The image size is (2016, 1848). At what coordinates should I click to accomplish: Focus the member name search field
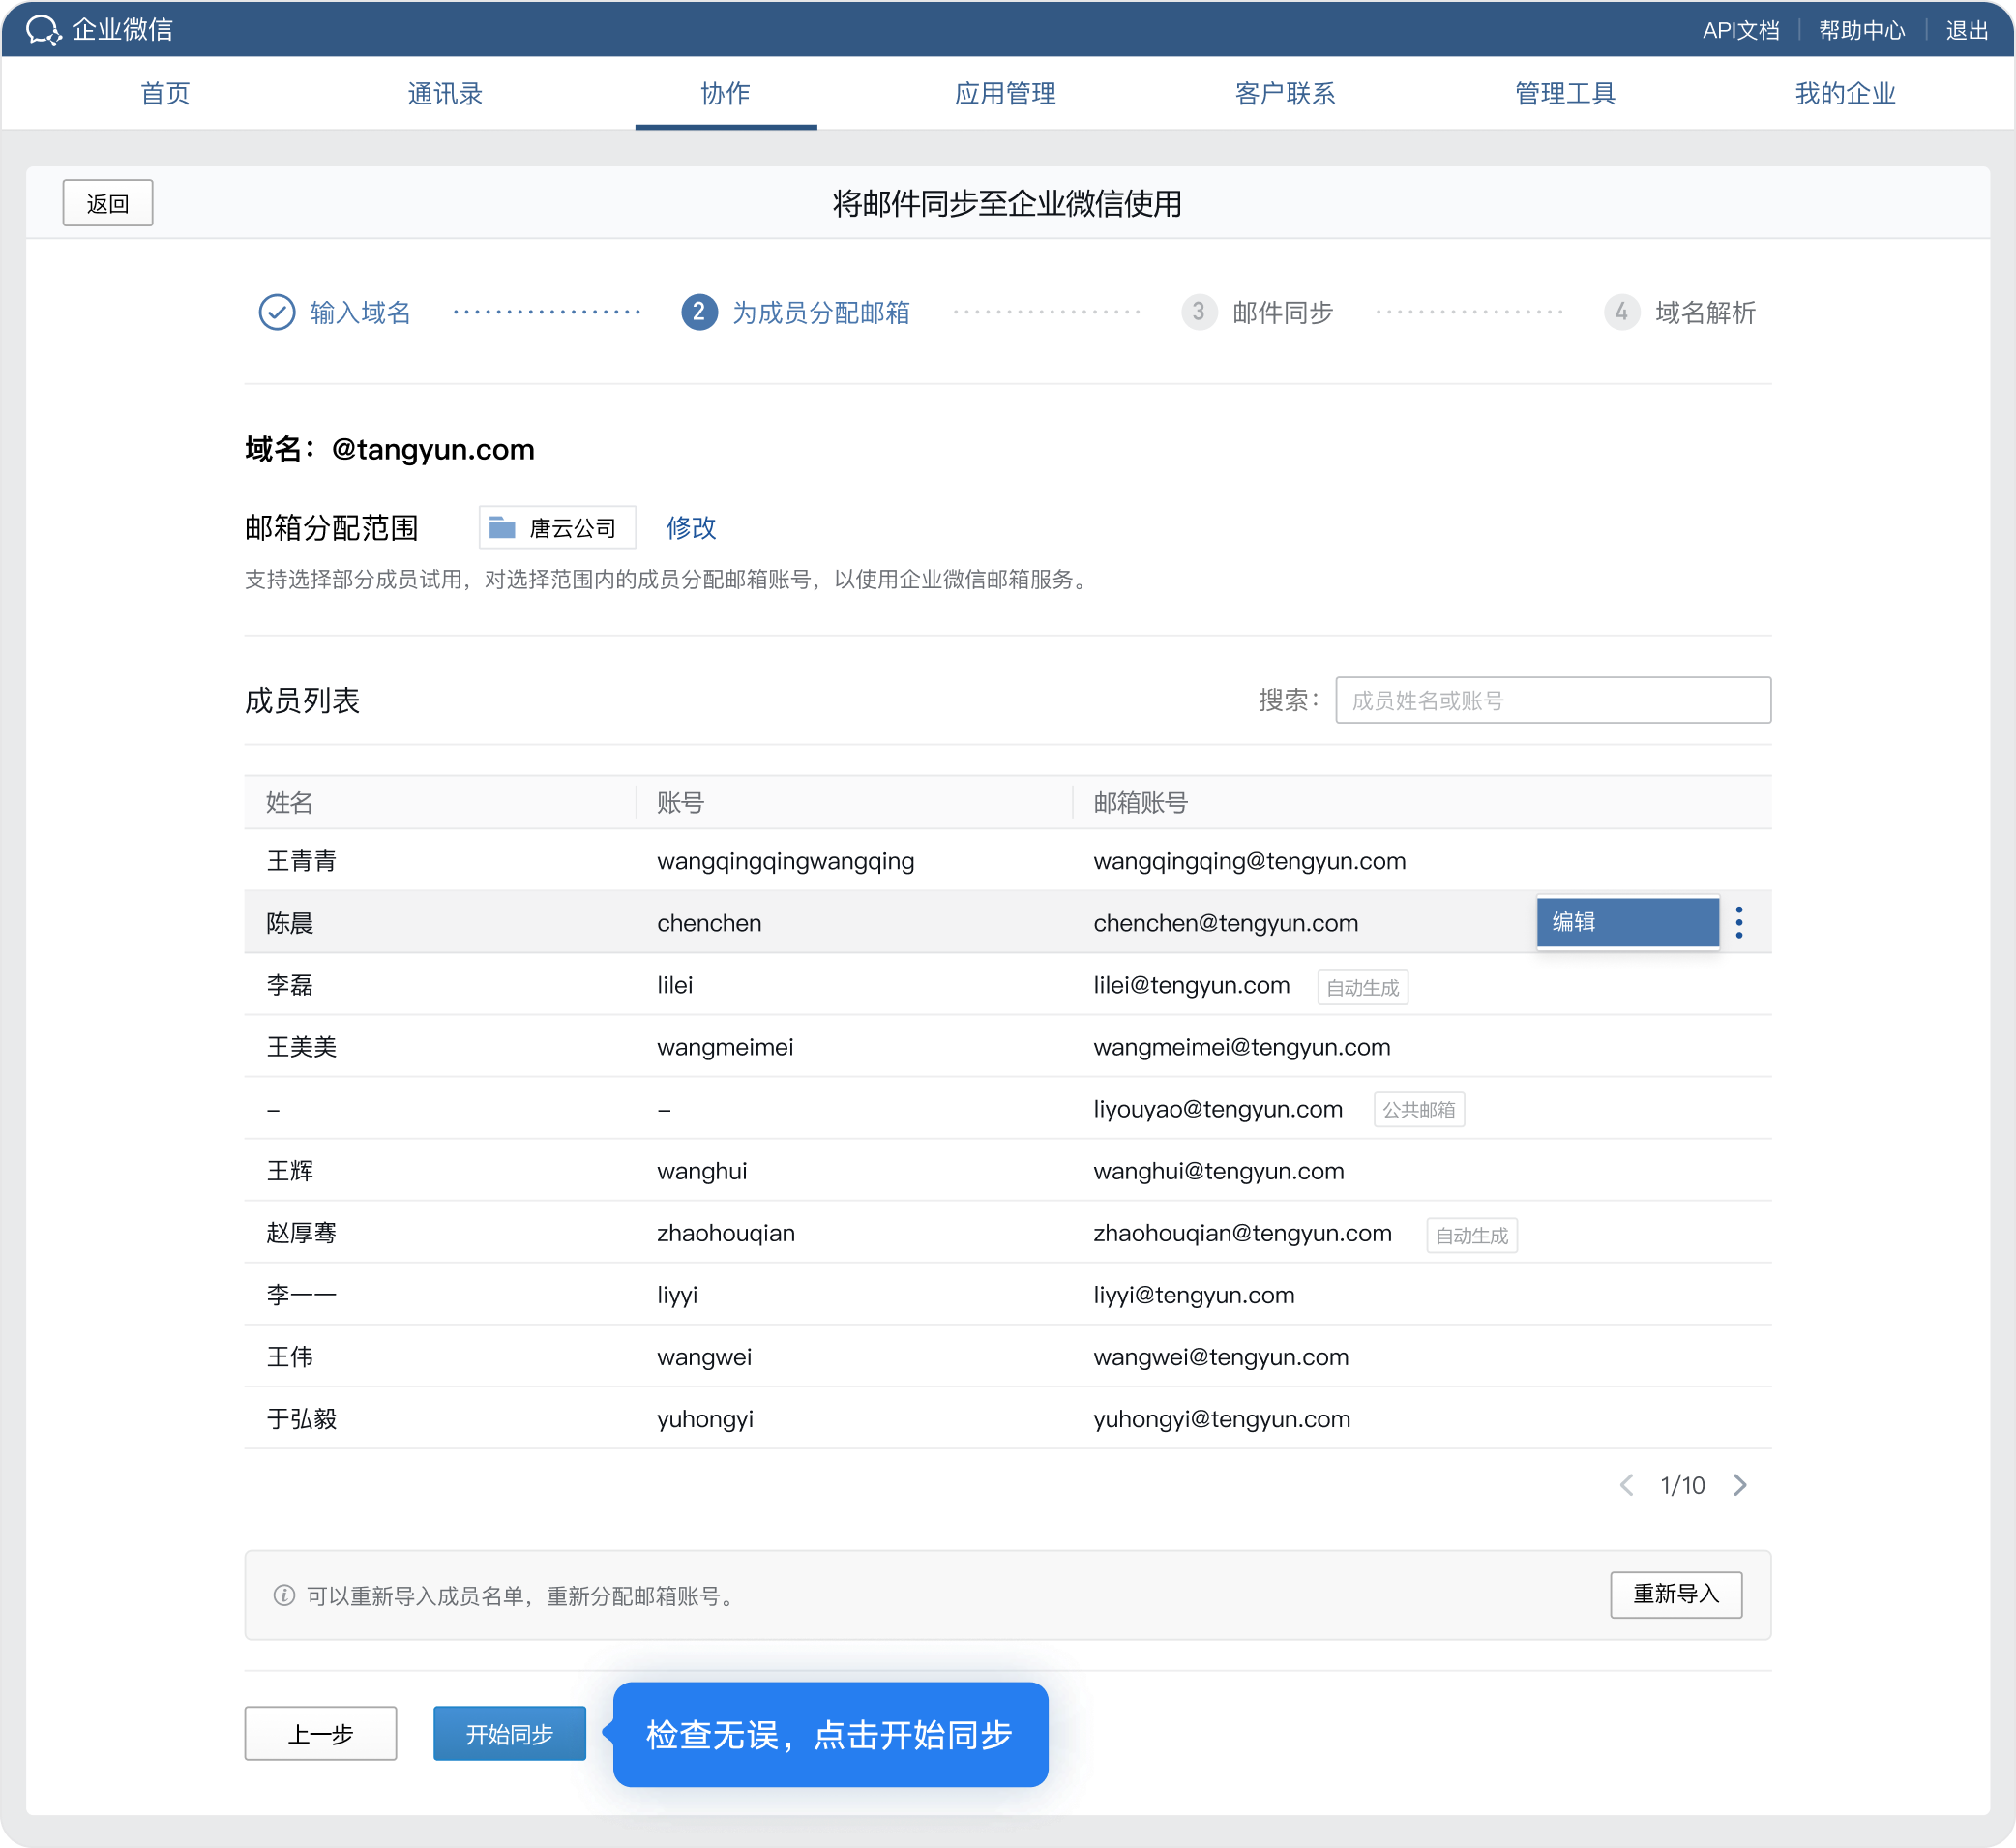[1552, 700]
